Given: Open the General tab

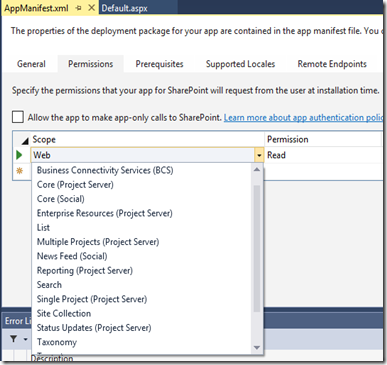Looking at the screenshot, I should [31, 64].
